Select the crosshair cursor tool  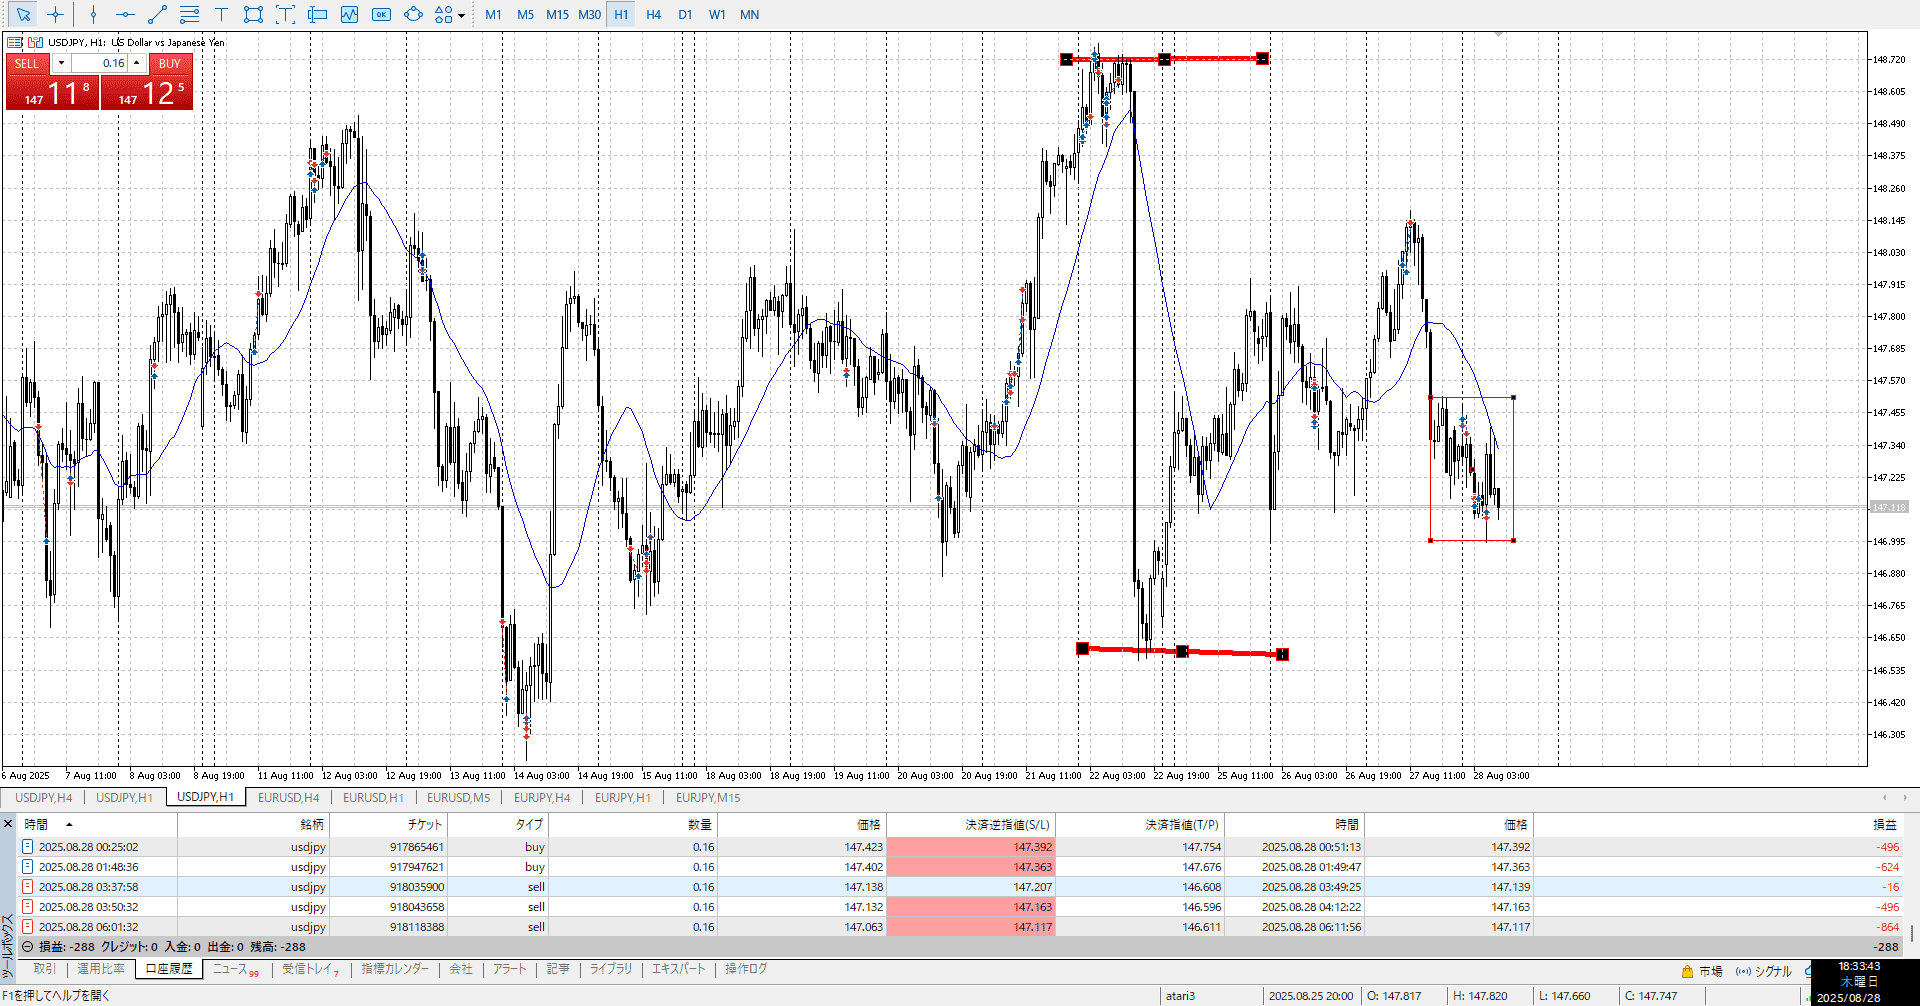pos(55,15)
